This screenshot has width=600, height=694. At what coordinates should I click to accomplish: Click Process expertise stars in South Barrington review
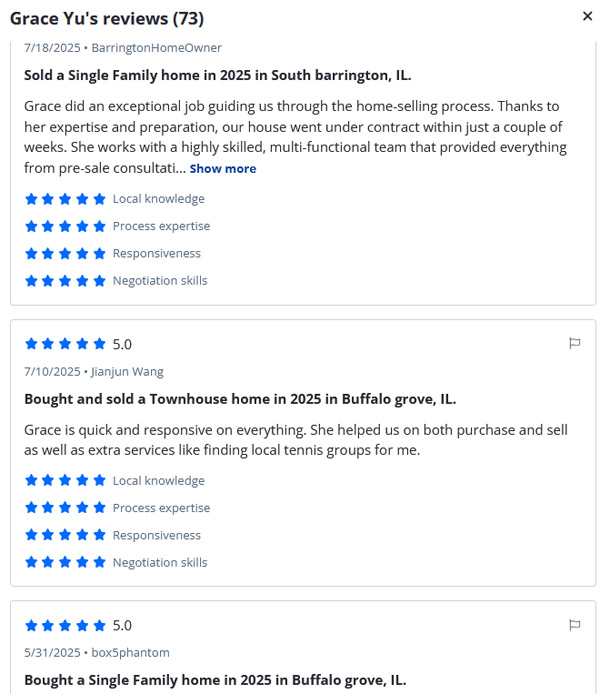65,226
